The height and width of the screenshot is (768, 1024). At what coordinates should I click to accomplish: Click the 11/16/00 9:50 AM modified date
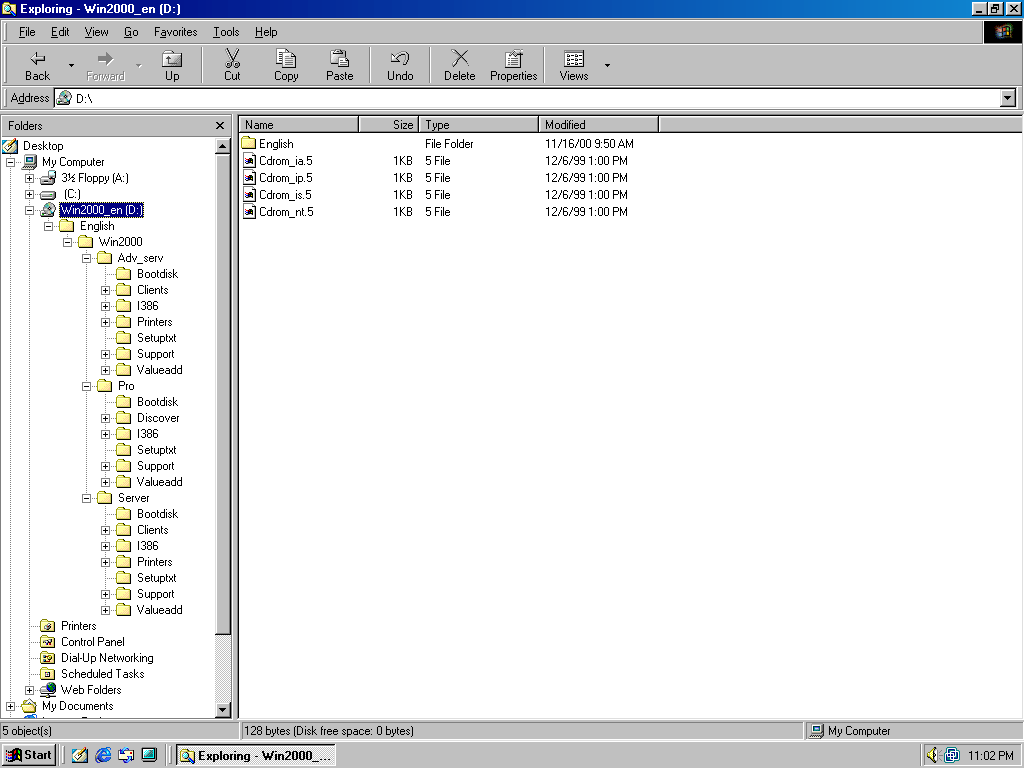589,144
